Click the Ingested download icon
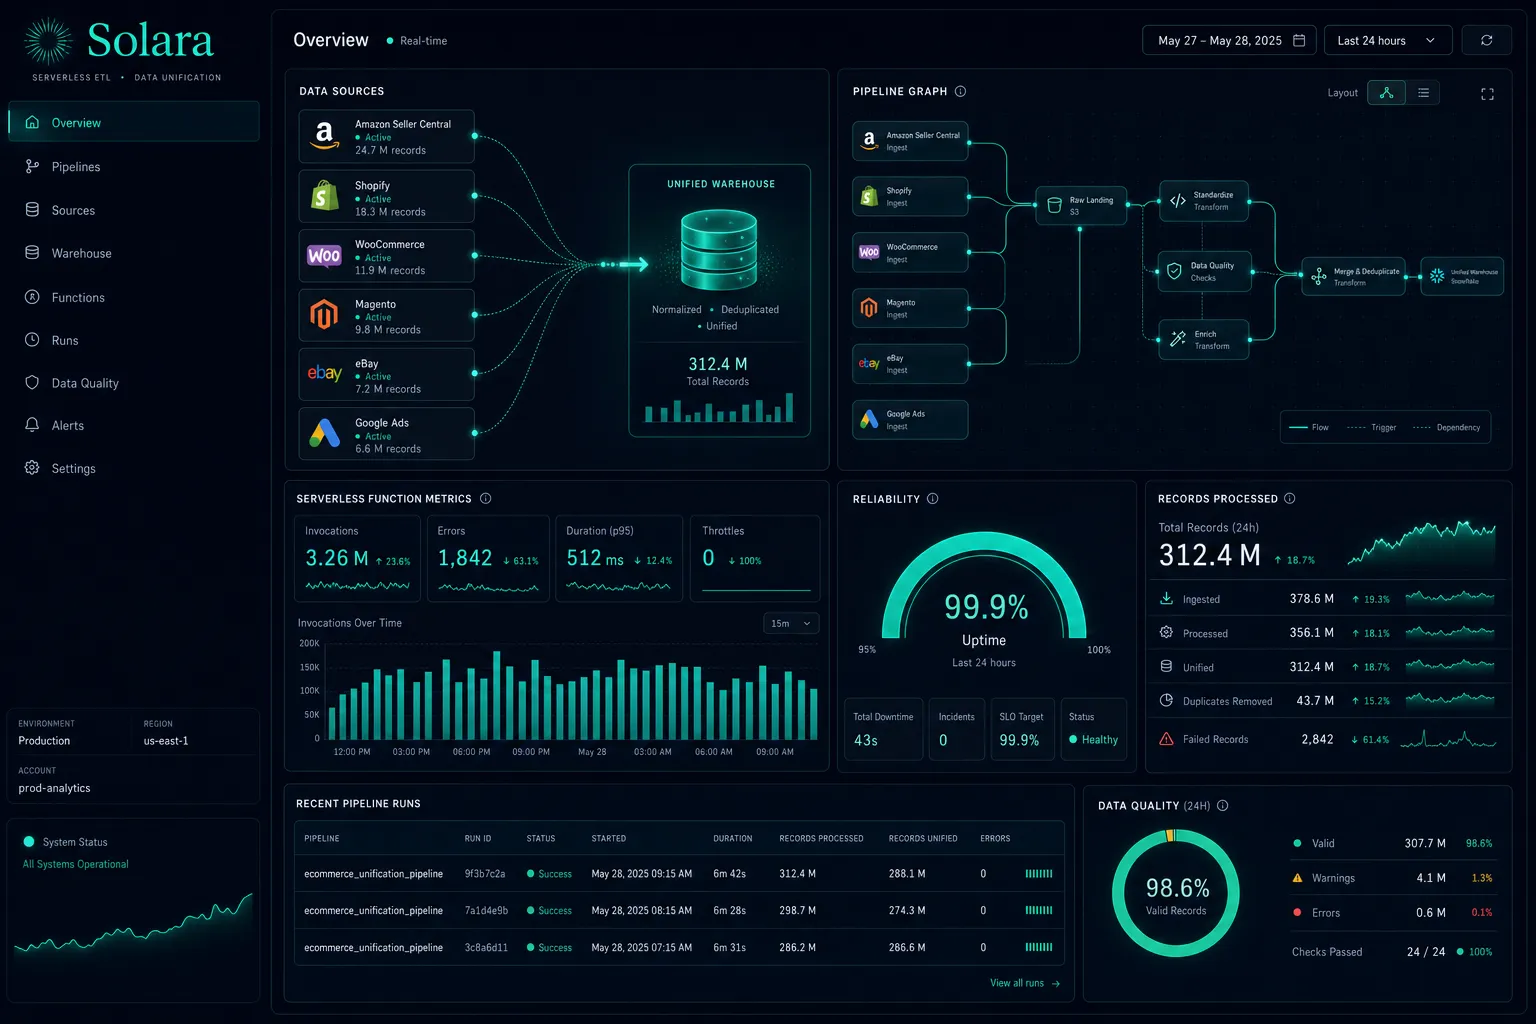This screenshot has width=1536, height=1024. click(1166, 598)
